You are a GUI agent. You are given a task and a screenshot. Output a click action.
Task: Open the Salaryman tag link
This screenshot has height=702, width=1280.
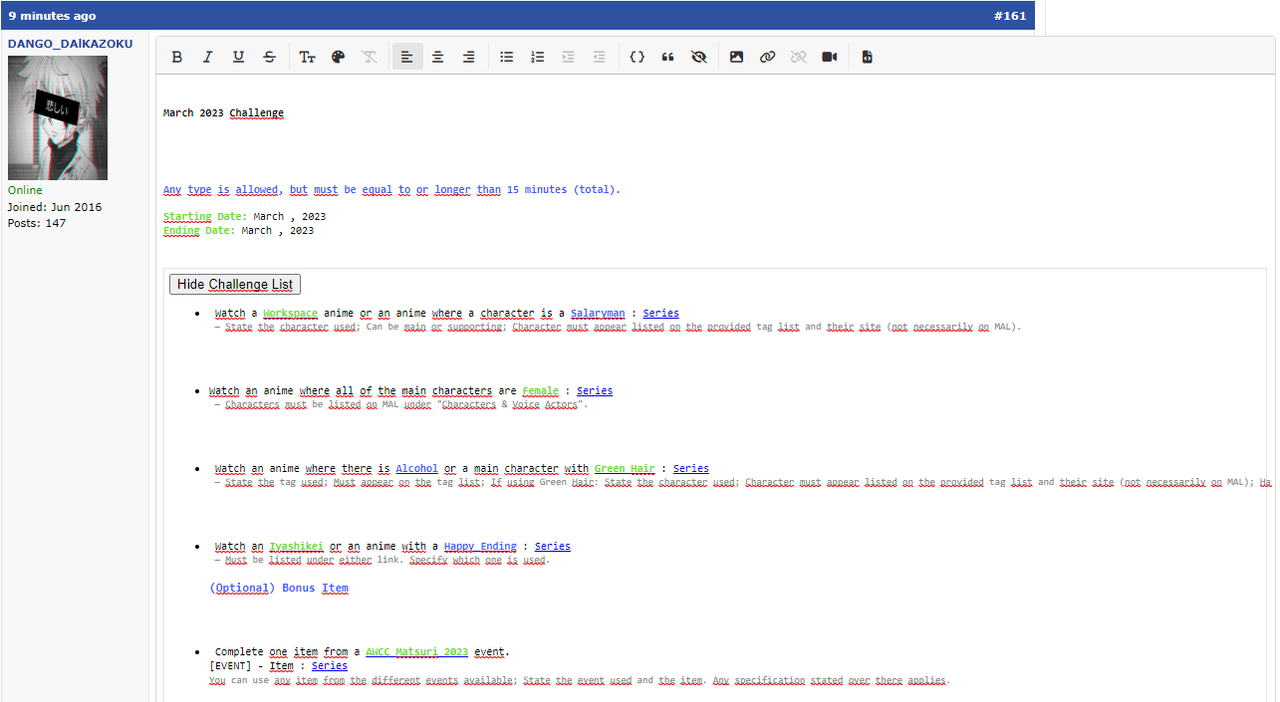[597, 312]
